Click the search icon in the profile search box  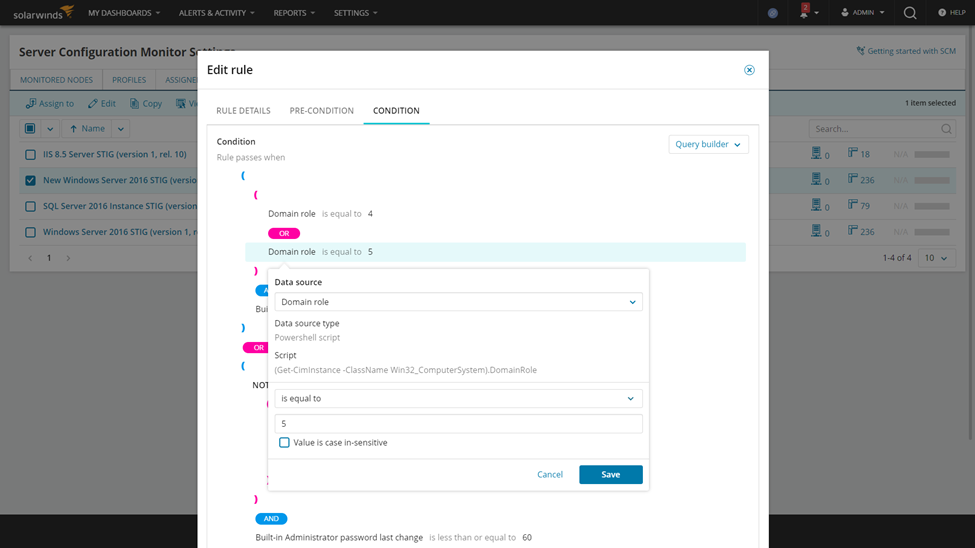pyautogui.click(x=946, y=129)
